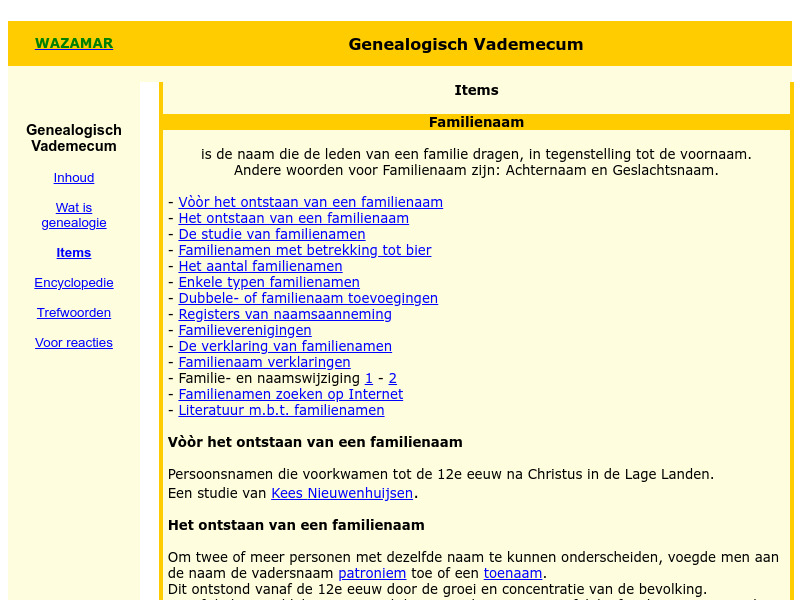
Task: Open Familienamen zoeken op Internet
Action: [x=290, y=394]
